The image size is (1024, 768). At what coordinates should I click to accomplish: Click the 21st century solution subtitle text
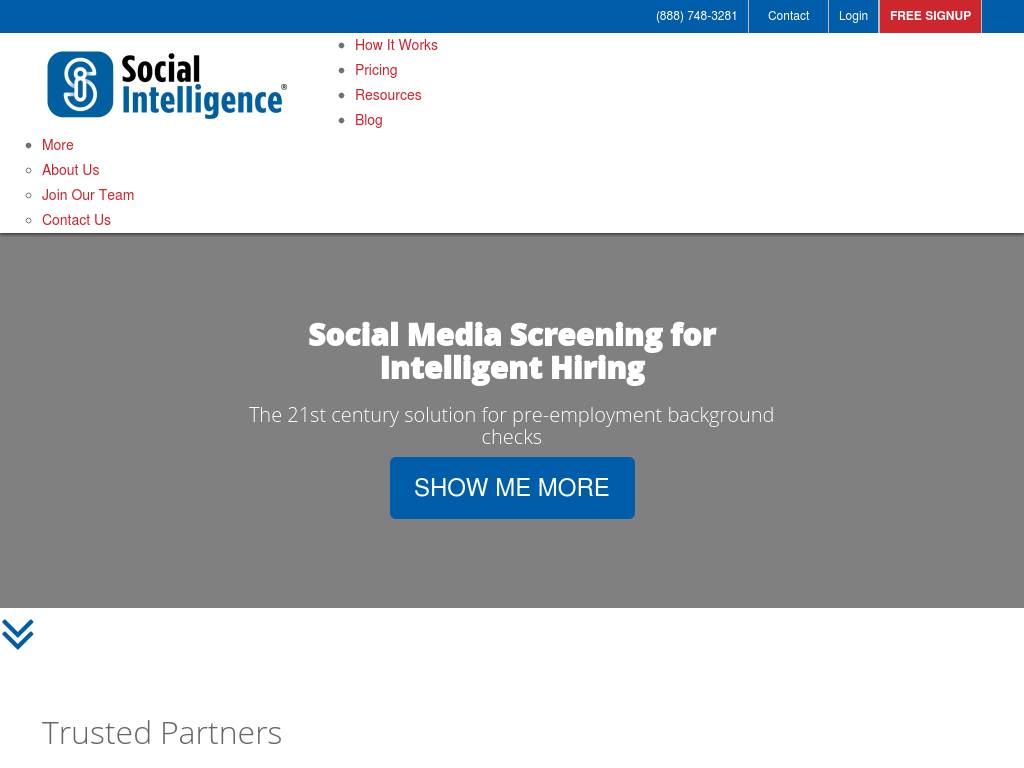511,426
